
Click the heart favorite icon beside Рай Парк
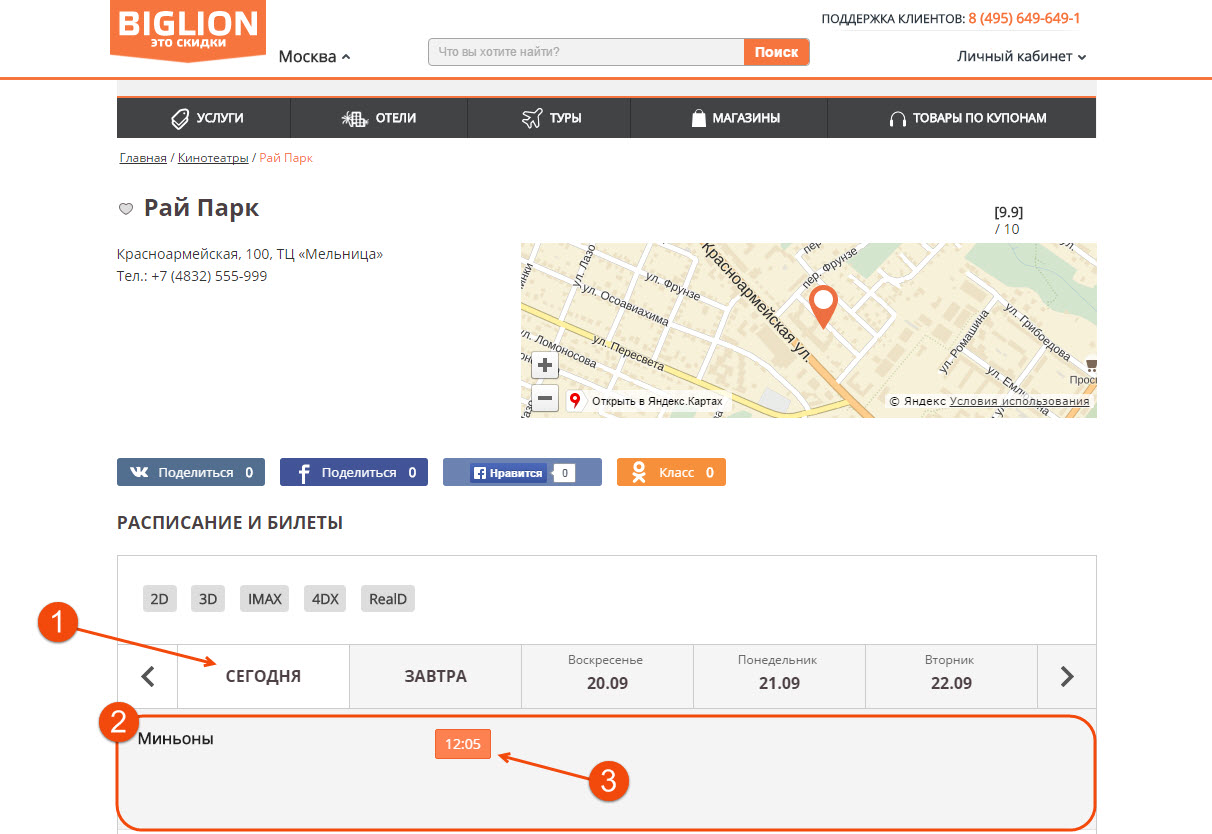coord(126,209)
